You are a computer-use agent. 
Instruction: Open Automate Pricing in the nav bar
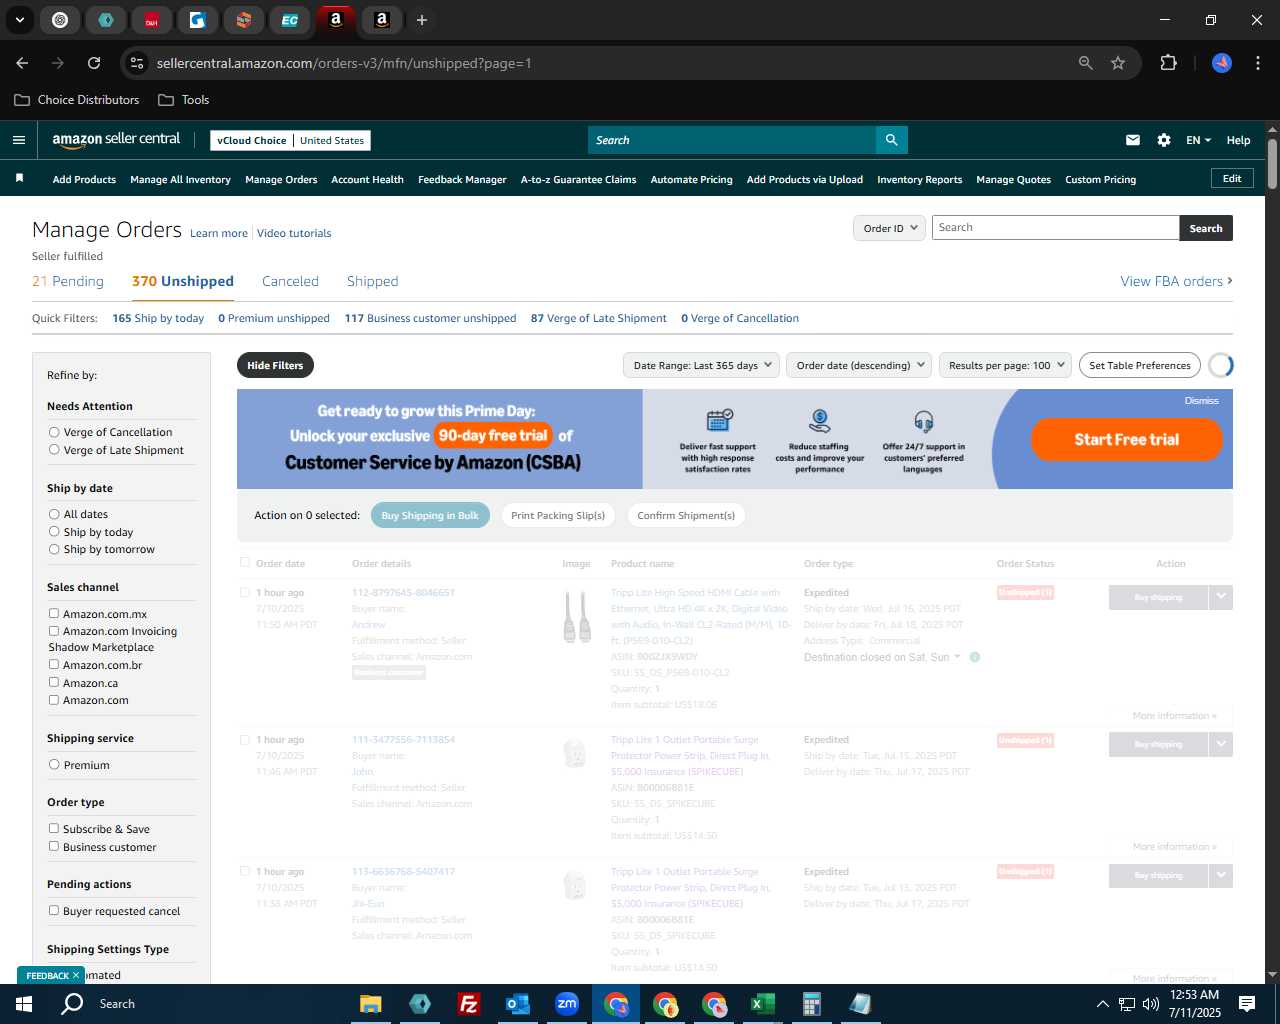[691, 180]
